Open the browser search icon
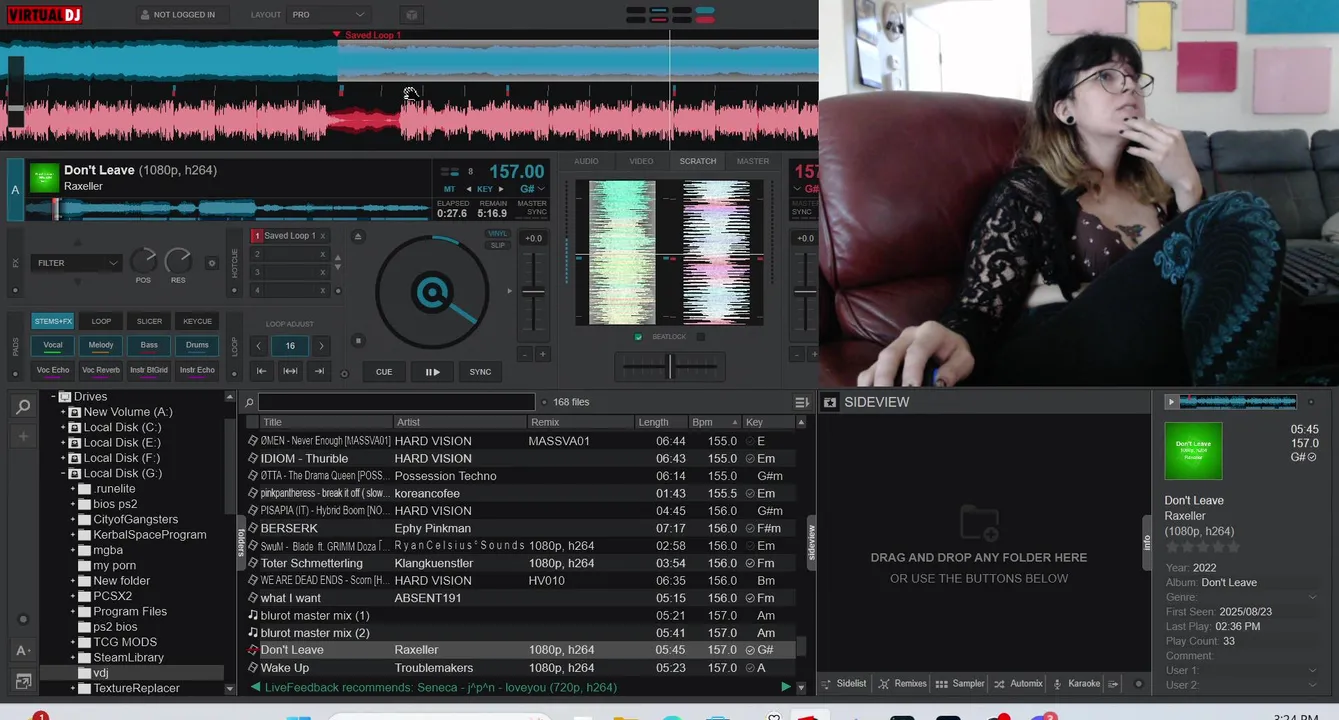This screenshot has width=1339, height=720. [x=23, y=406]
